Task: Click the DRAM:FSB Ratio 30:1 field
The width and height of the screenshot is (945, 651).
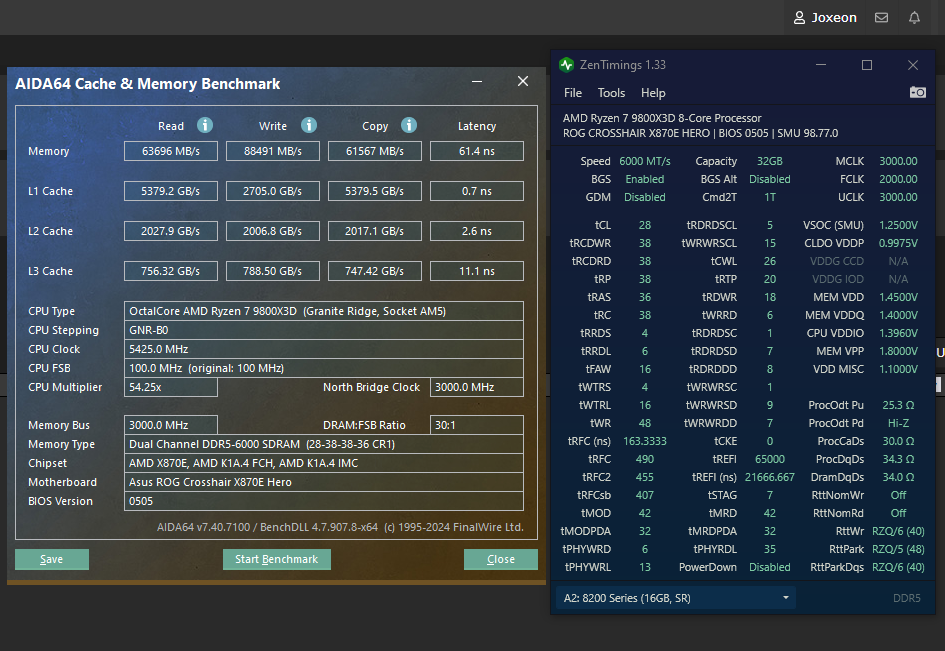Action: pyautogui.click(x=477, y=425)
